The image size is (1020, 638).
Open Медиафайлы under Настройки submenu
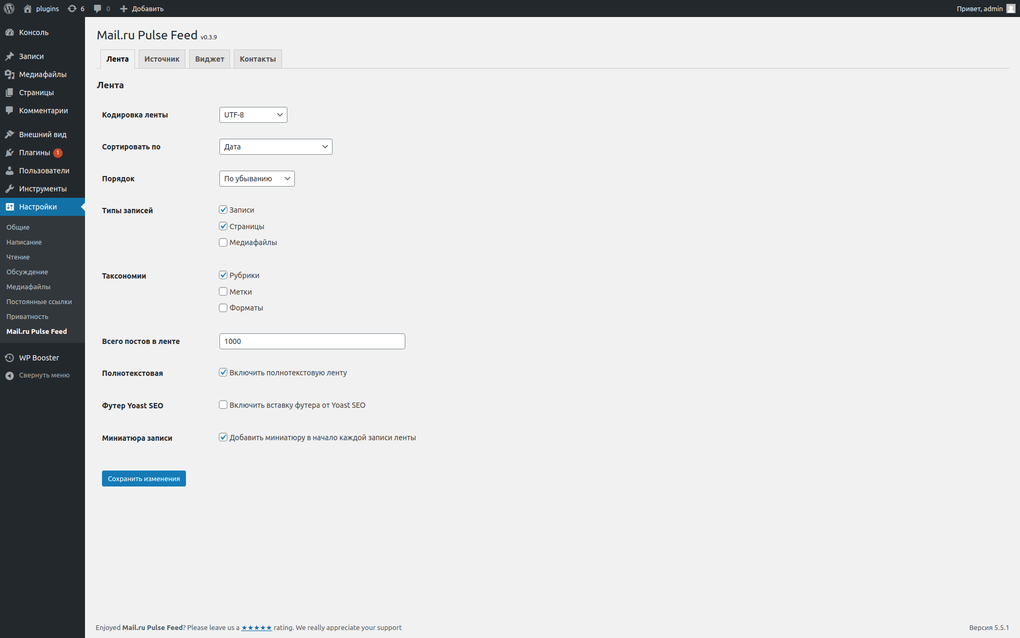(28, 287)
